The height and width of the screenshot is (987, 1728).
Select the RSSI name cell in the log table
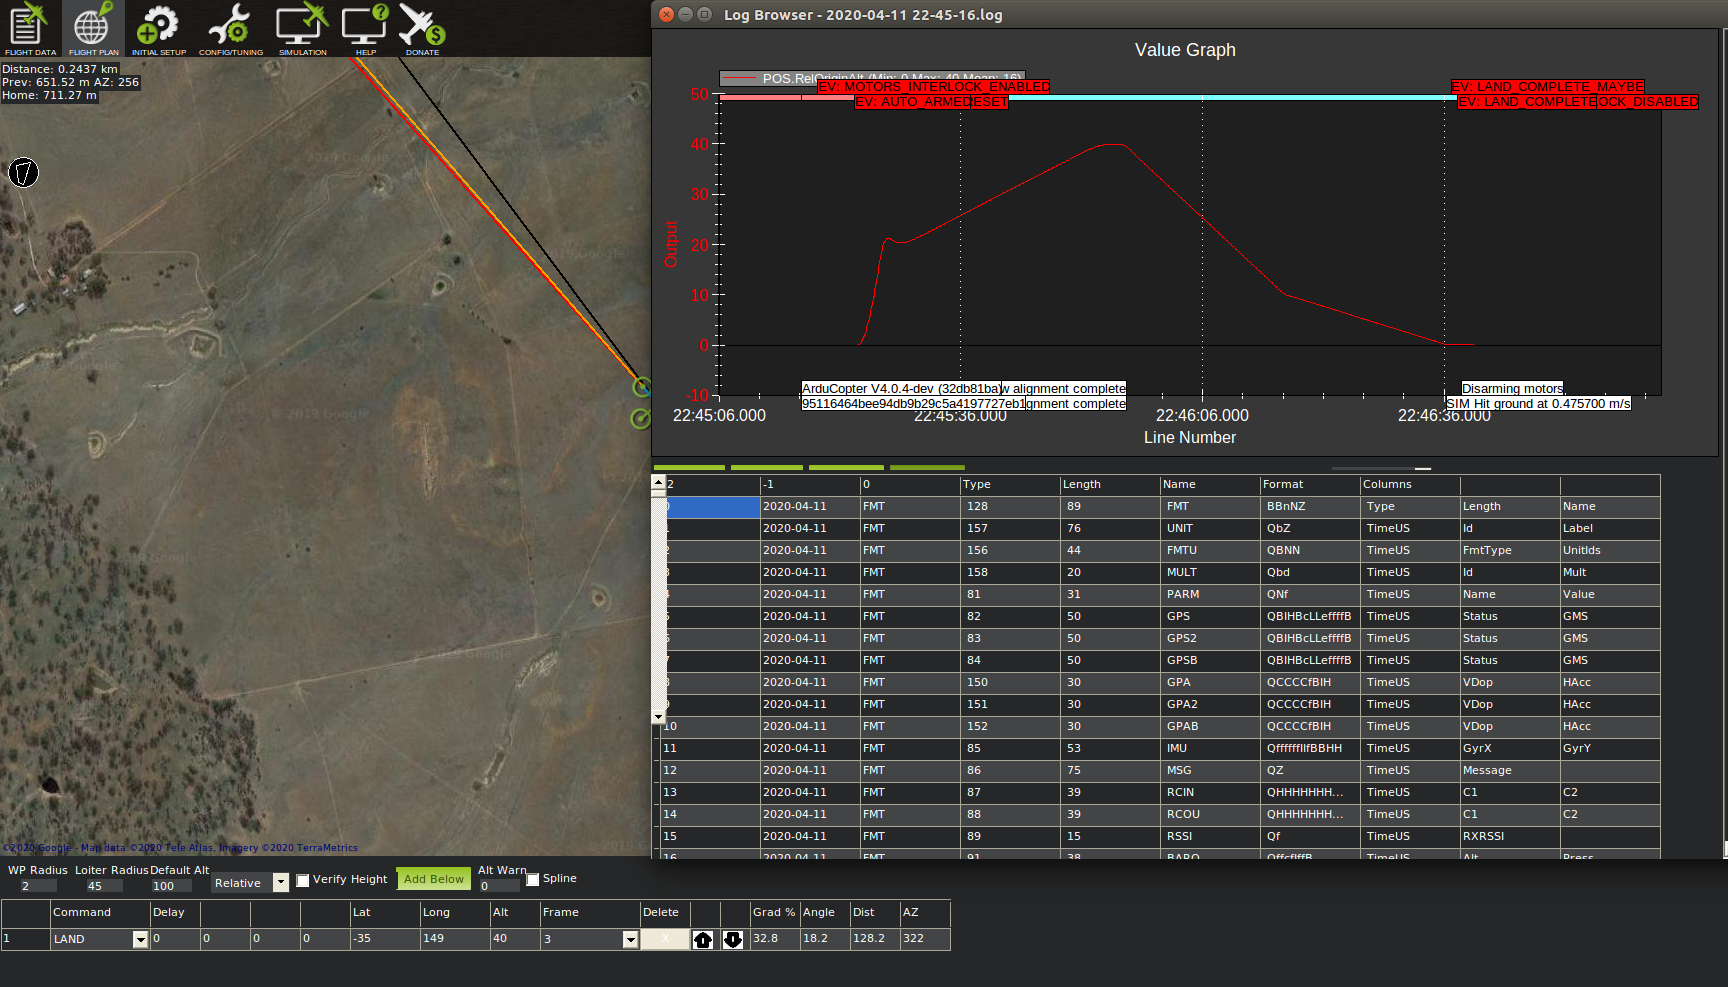(x=1210, y=837)
